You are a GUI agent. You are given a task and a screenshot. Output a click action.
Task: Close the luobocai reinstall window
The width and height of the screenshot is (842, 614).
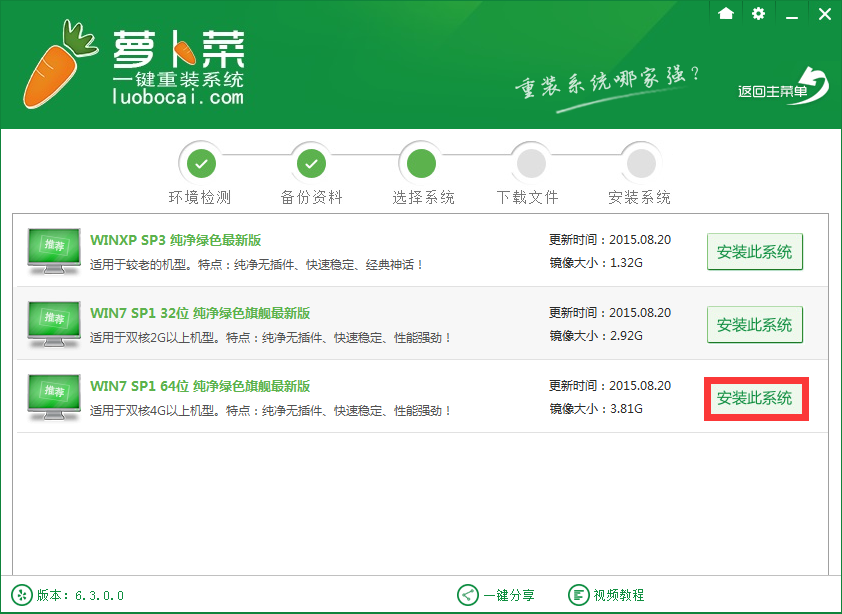coord(825,14)
